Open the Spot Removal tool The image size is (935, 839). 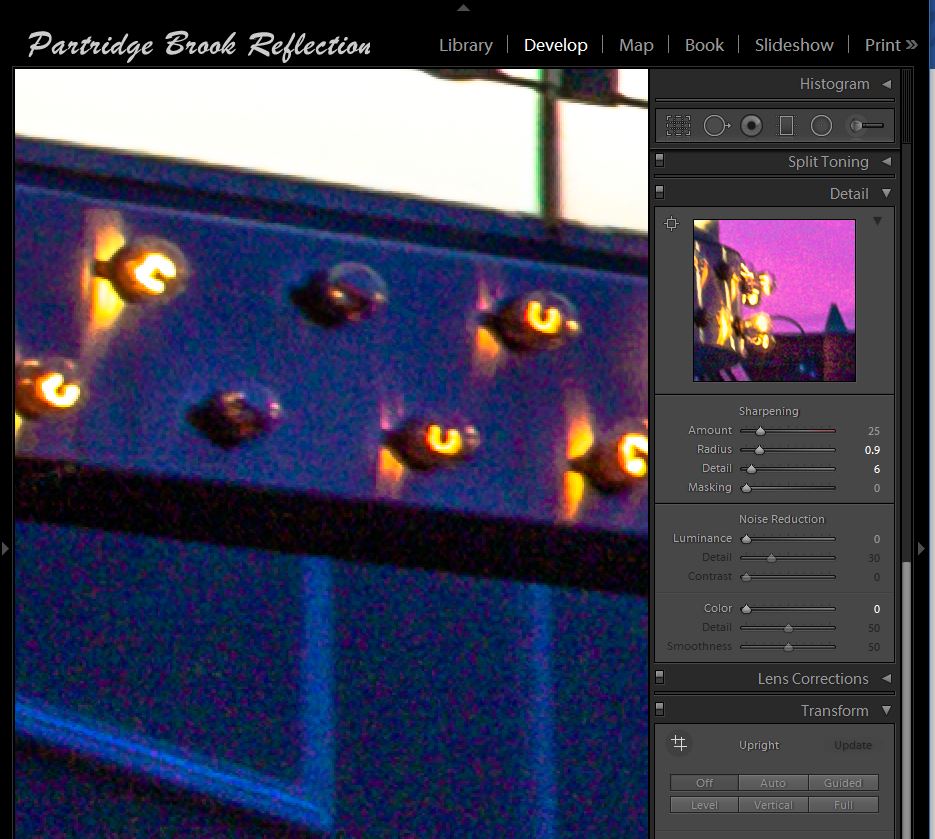pyautogui.click(x=715, y=125)
